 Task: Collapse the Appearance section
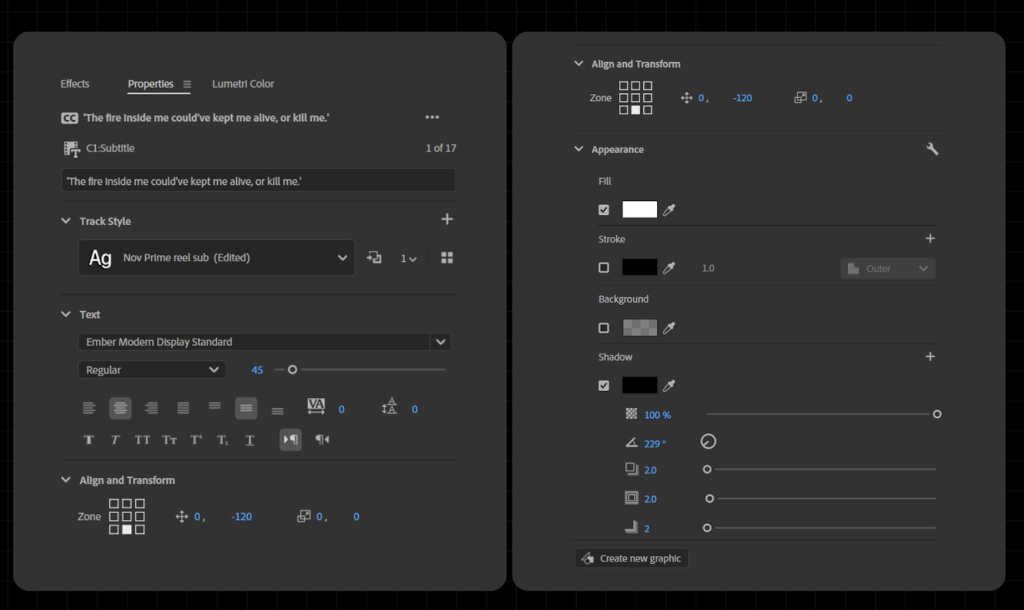click(x=578, y=149)
